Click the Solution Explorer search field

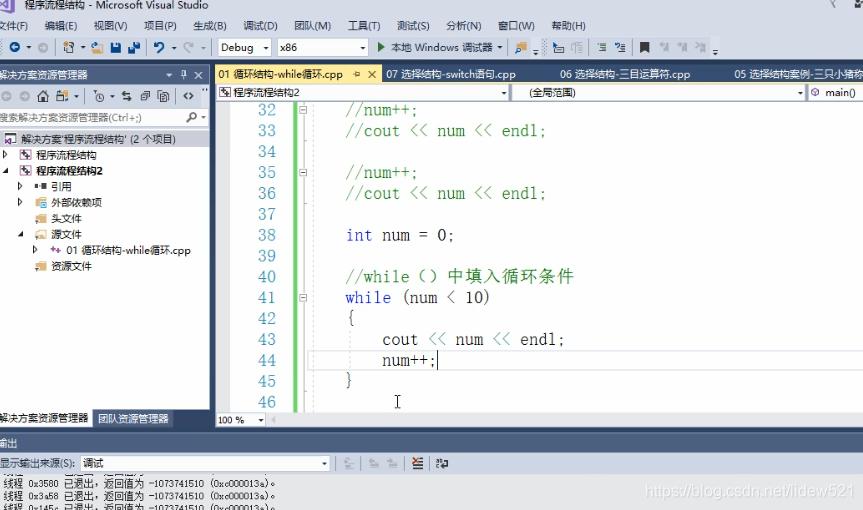pyautogui.click(x=91, y=117)
